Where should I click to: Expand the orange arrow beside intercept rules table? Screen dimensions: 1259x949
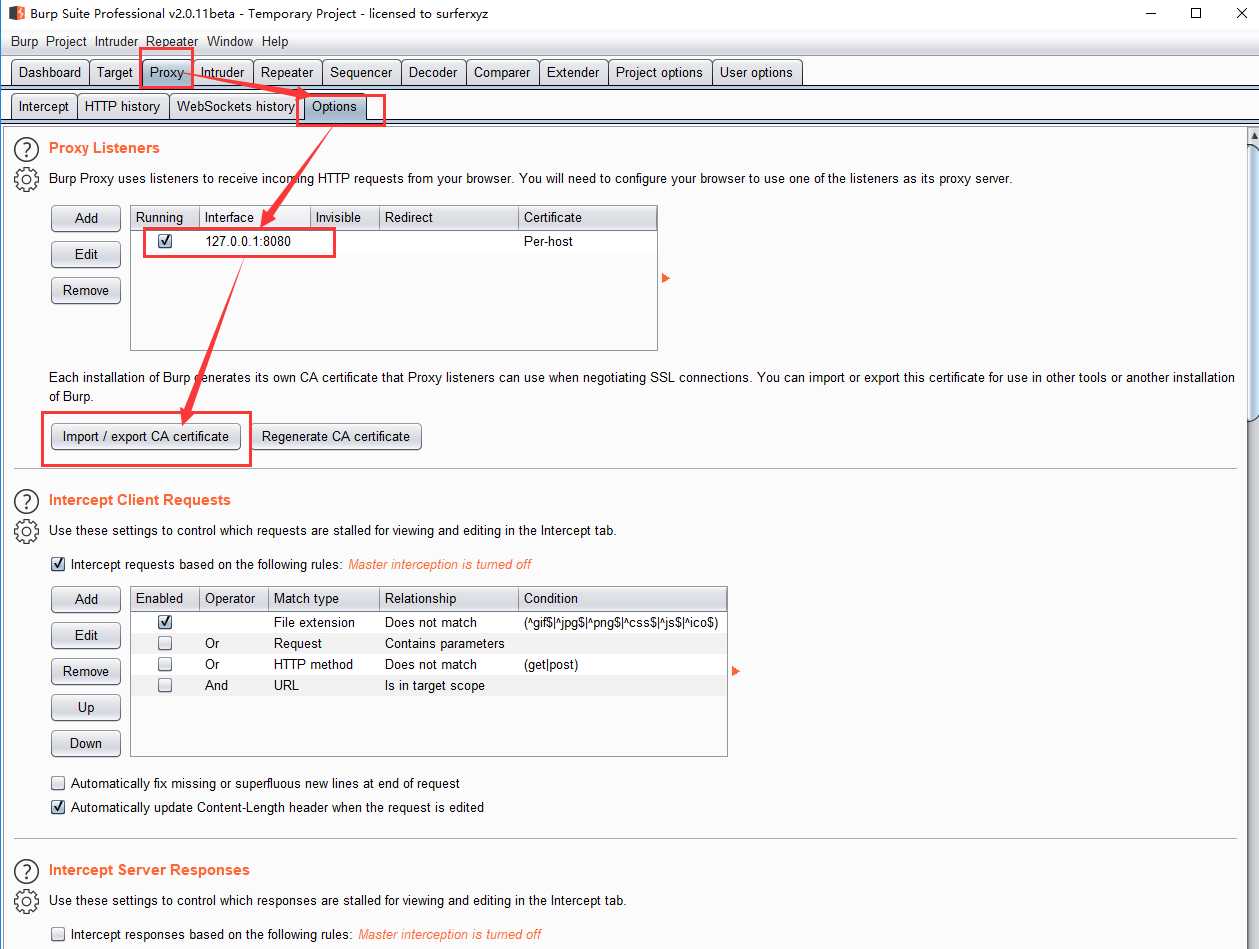point(736,671)
